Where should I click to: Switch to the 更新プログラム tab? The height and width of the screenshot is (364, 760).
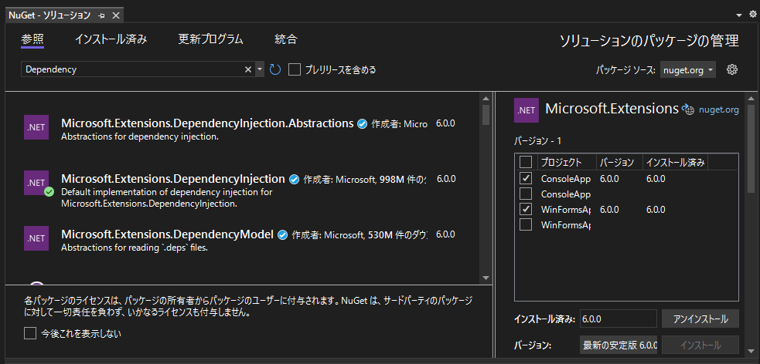210,39
